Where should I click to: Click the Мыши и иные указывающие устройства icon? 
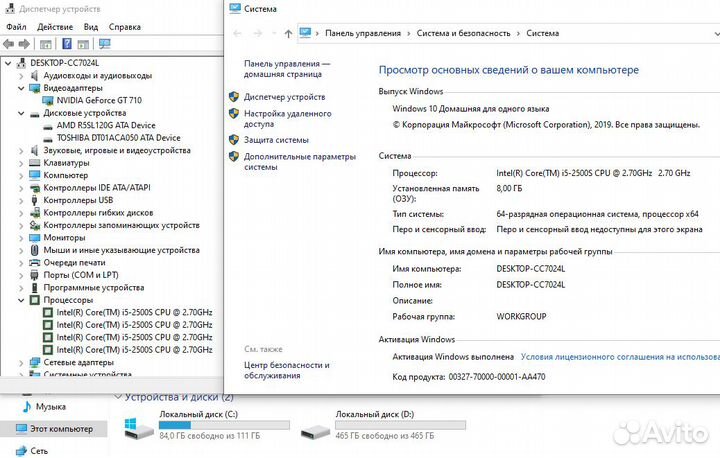pos(34,250)
